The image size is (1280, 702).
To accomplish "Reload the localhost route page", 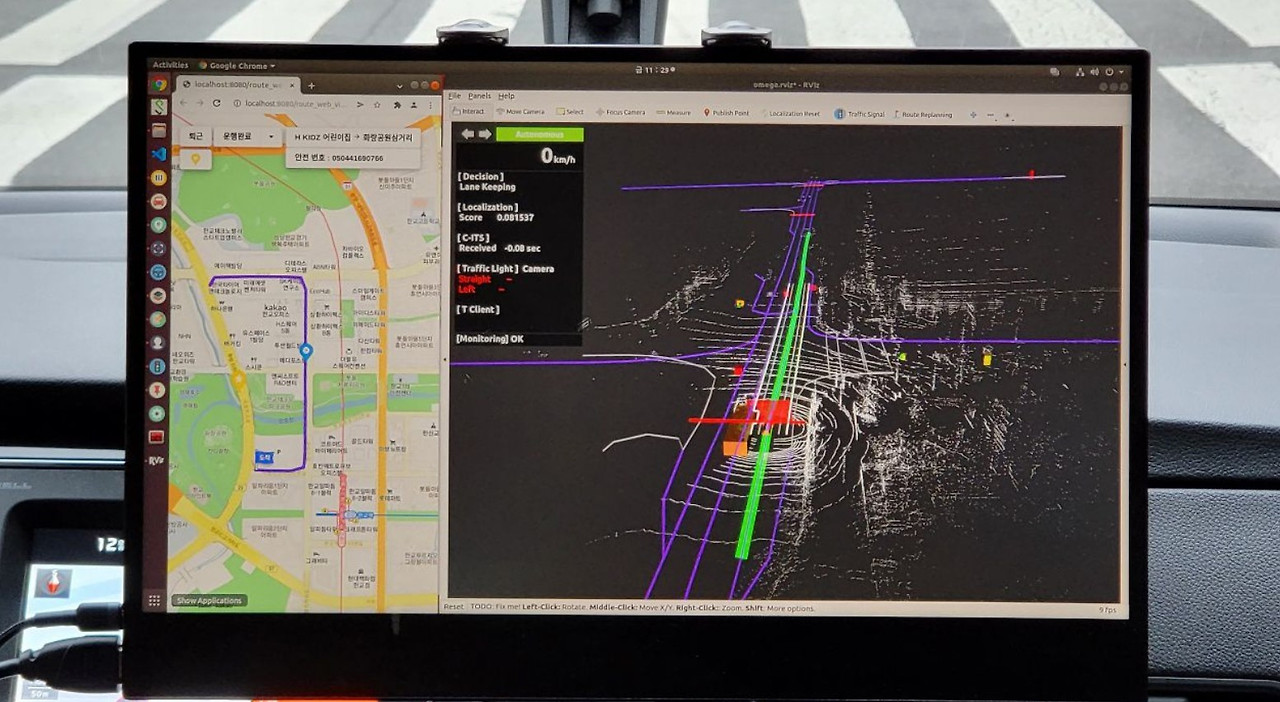I will click(216, 103).
